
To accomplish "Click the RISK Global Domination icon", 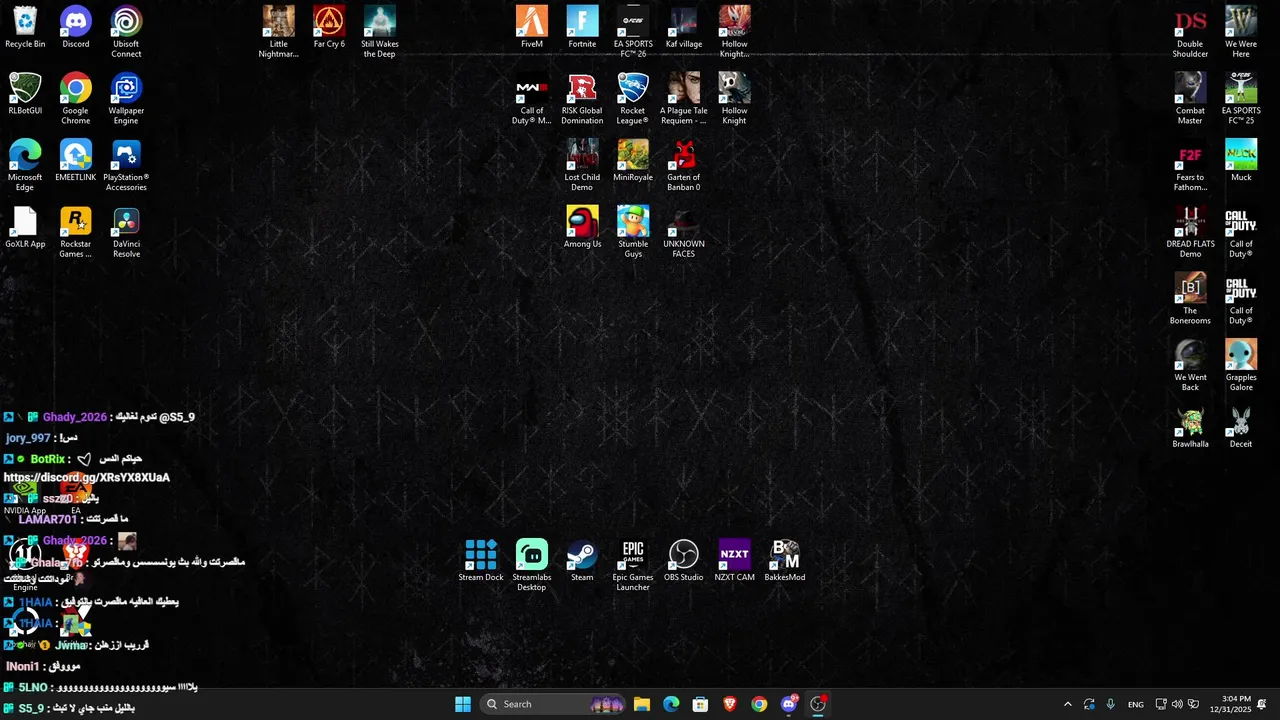I will 582,98.
